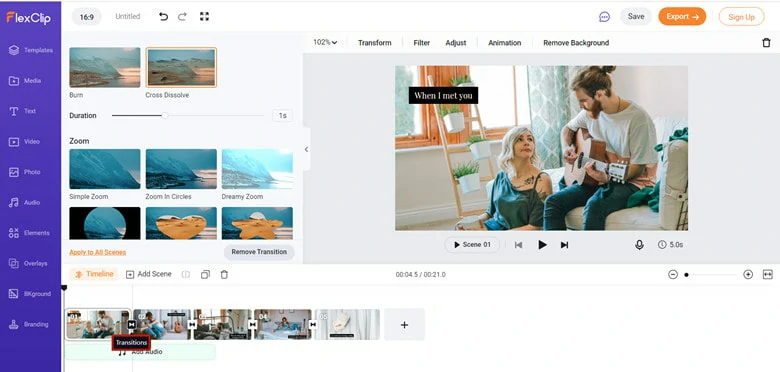The image size is (780, 372).
Task: Select scene 05 in the timeline
Action: (347, 324)
